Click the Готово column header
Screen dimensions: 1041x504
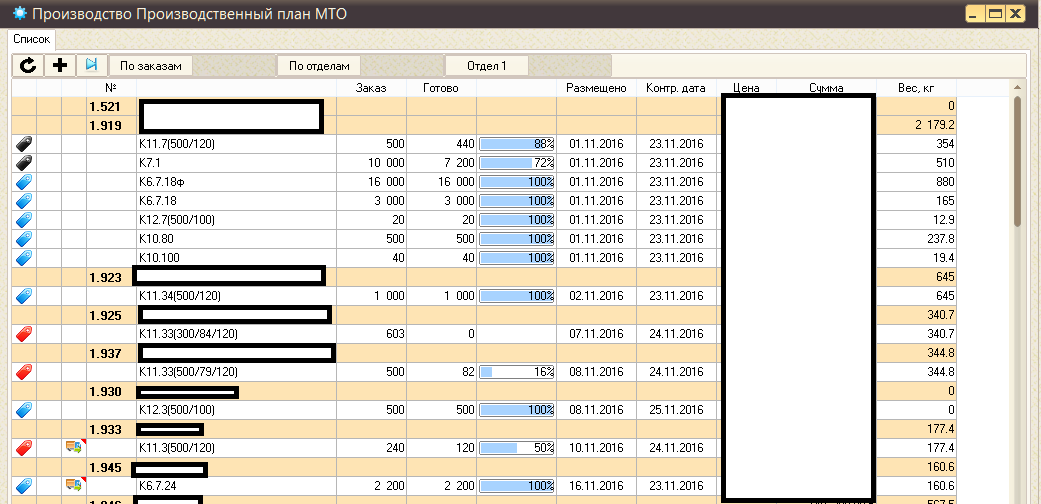click(x=441, y=88)
